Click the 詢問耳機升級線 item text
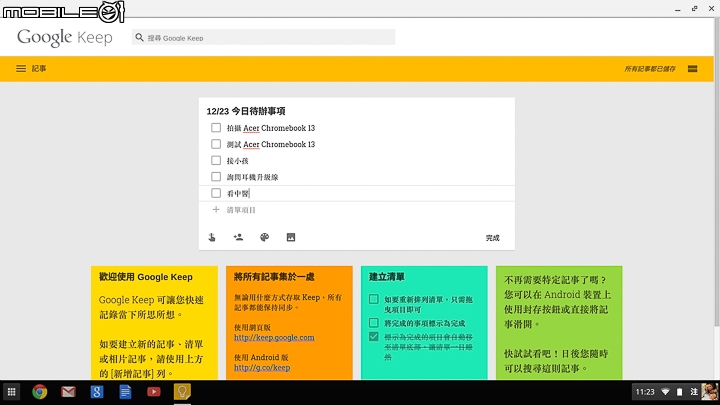Screen dimensions: 720x405 tap(252, 177)
